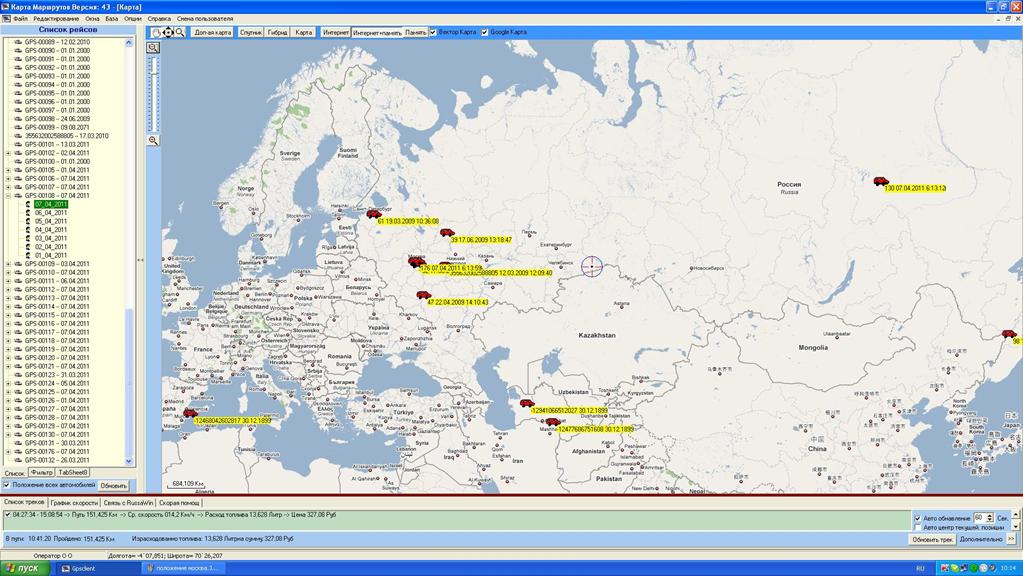Screen dimensions: 1023x576
Task: Click car marker labeled 61 19.03.2009
Action: click(374, 214)
